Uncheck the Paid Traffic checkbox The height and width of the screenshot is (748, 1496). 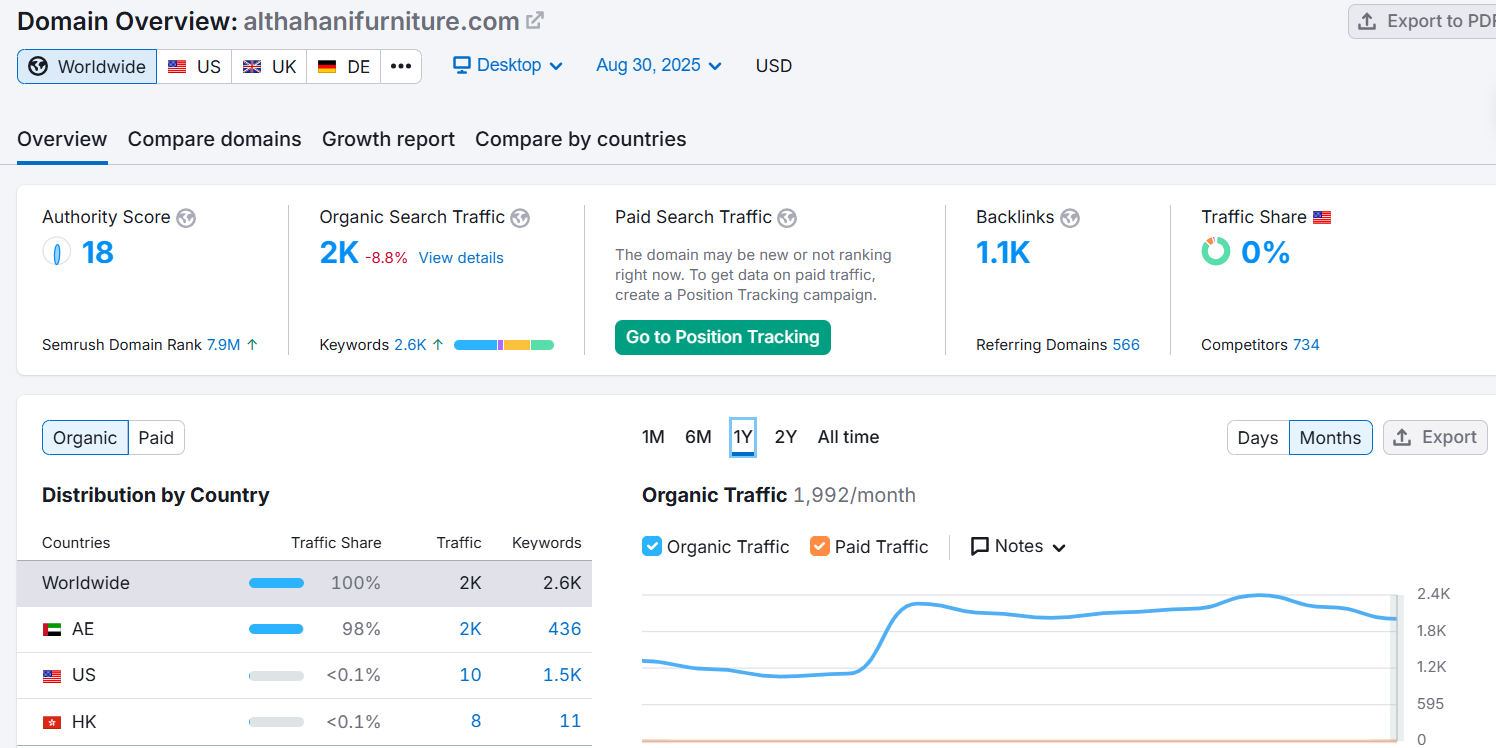pos(820,547)
